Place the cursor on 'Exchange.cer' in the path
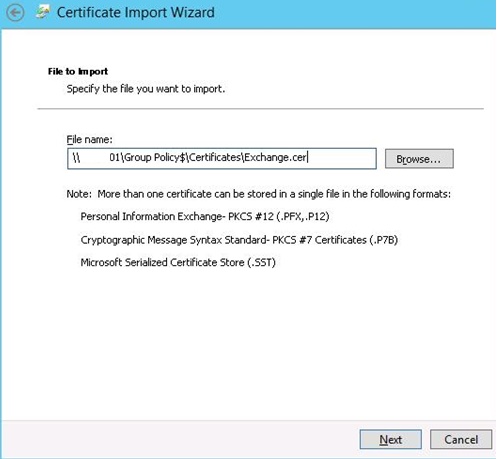The height and width of the screenshot is (459, 500). coord(275,157)
